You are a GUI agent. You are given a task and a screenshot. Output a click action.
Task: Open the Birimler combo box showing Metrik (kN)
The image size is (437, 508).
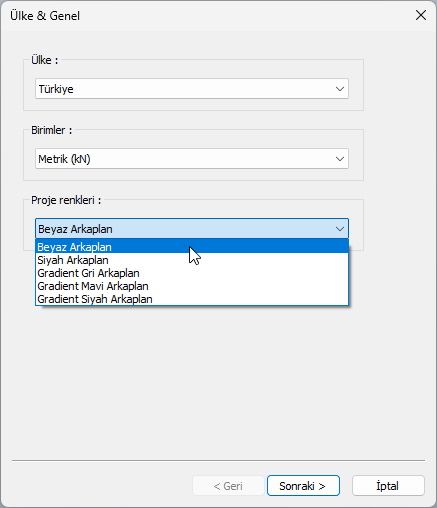tap(192, 159)
